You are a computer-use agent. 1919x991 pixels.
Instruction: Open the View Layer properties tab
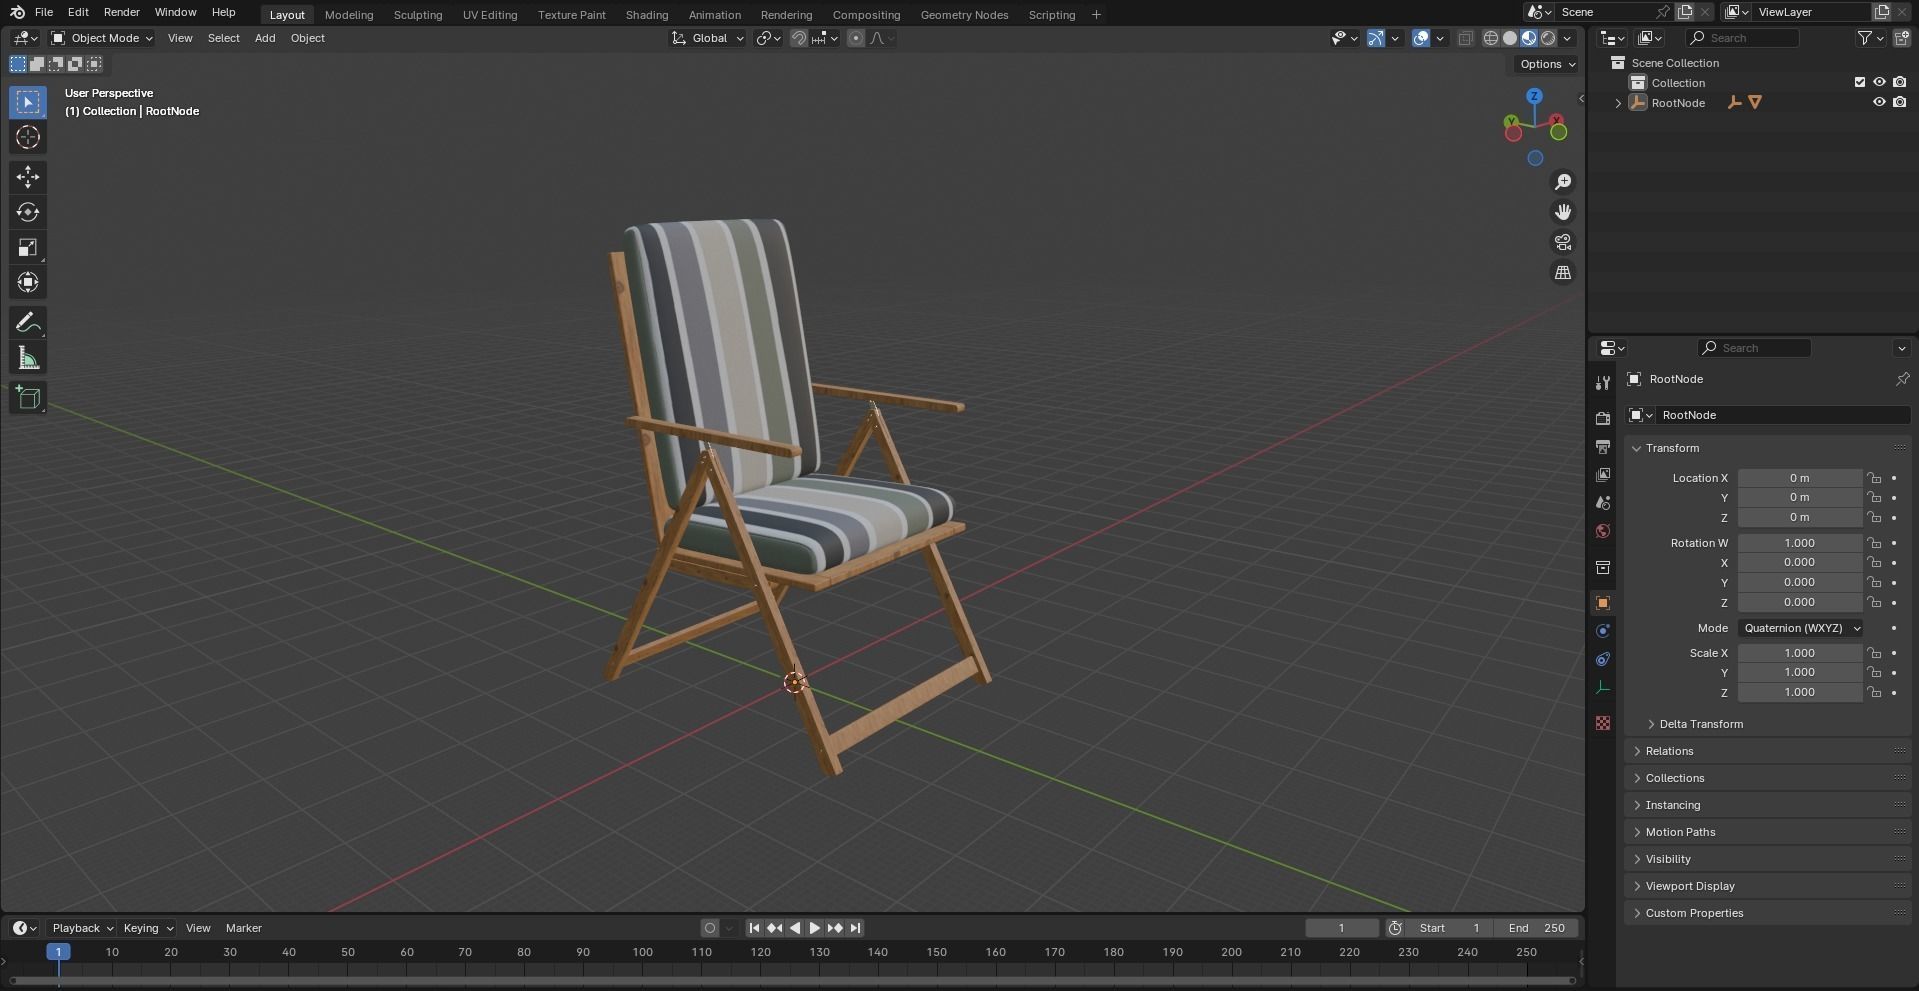click(1603, 475)
